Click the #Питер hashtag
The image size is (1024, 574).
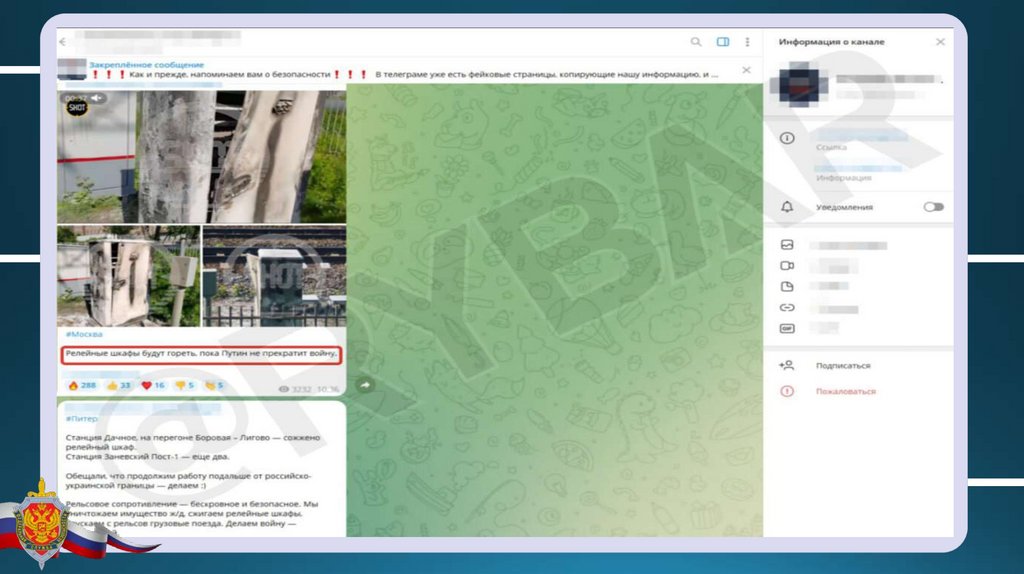82,419
